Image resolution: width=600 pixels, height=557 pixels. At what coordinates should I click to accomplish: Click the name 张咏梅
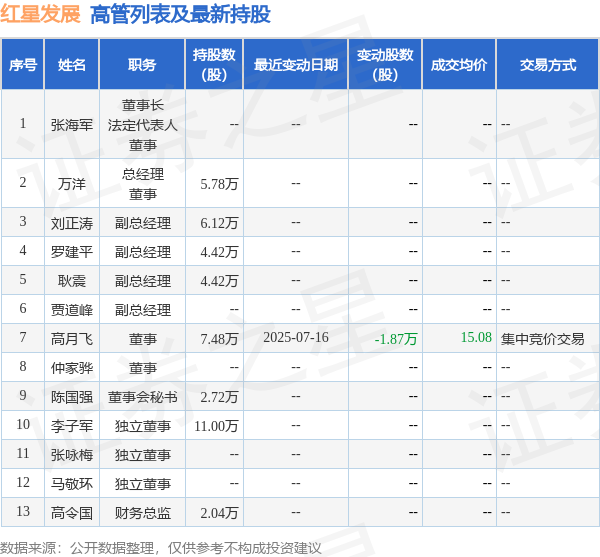pos(72,455)
